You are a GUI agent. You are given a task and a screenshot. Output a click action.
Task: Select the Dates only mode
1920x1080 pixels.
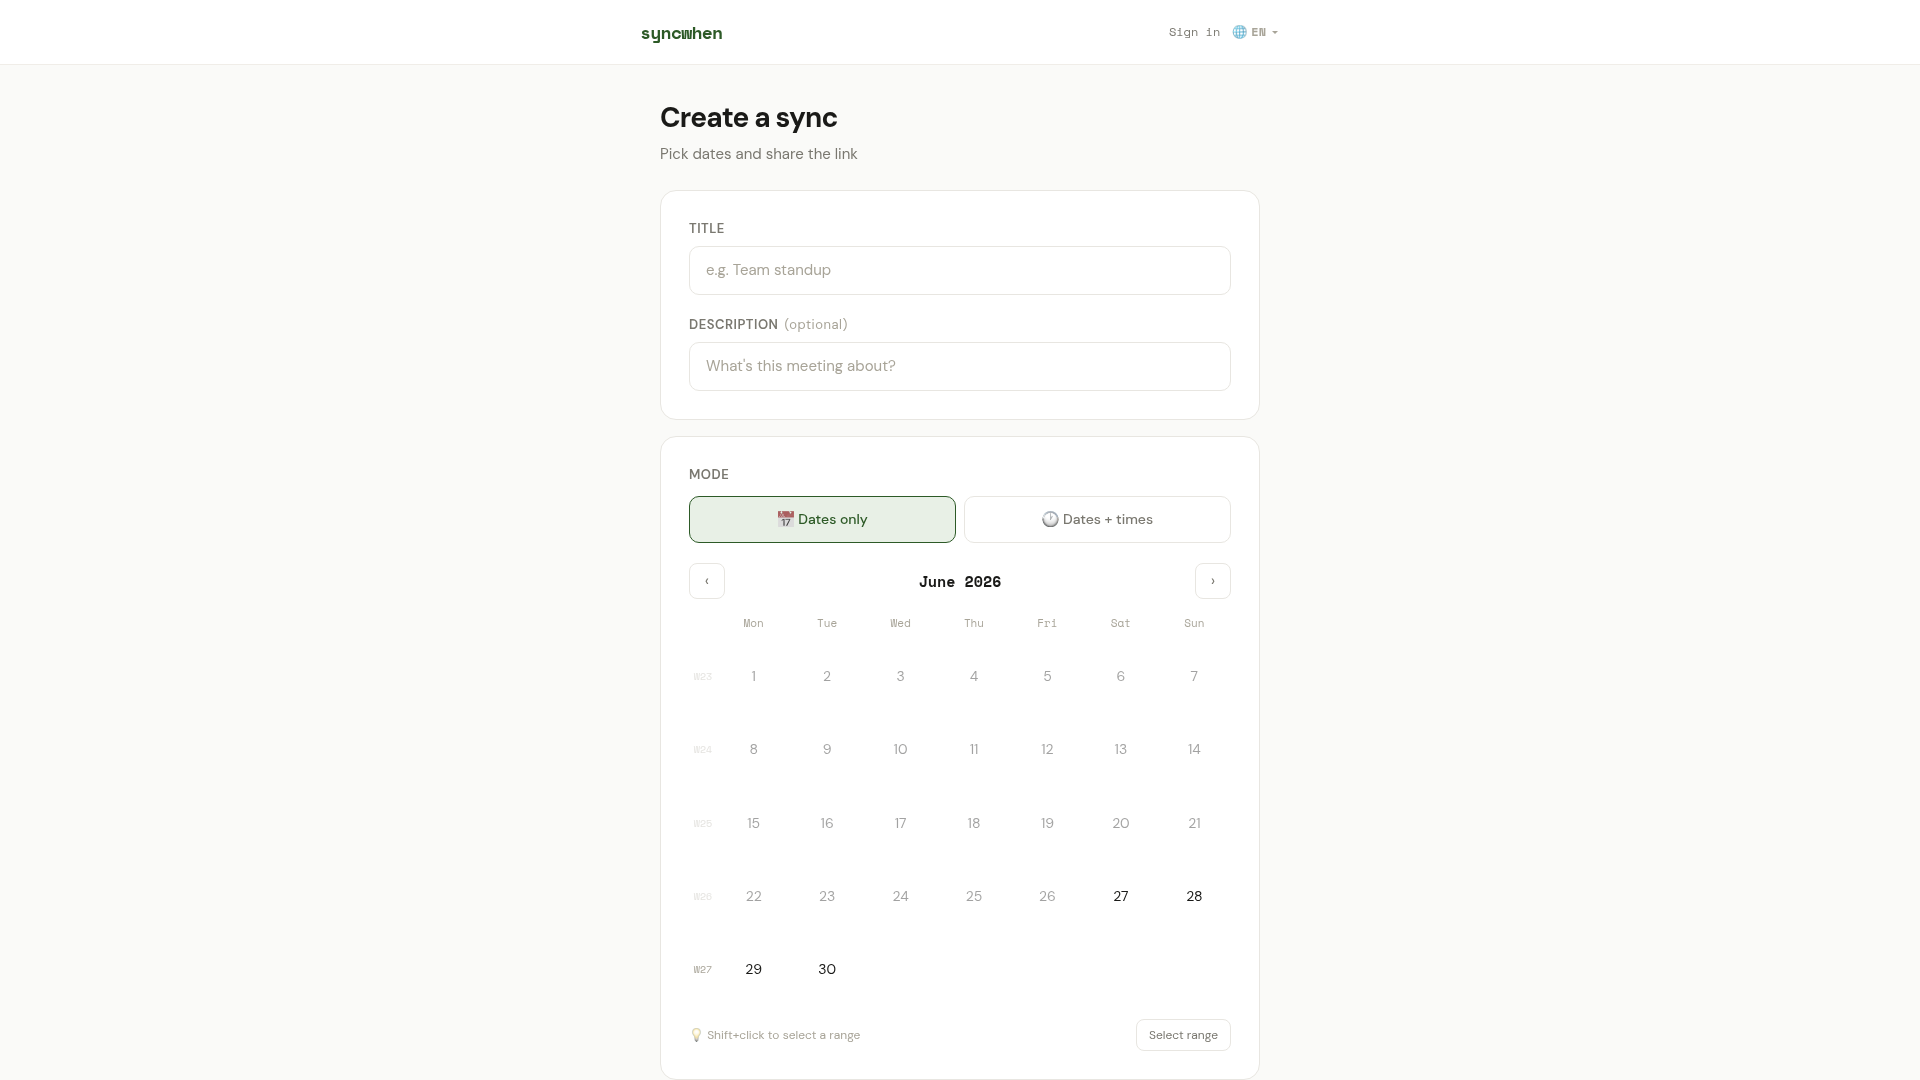[x=822, y=519]
